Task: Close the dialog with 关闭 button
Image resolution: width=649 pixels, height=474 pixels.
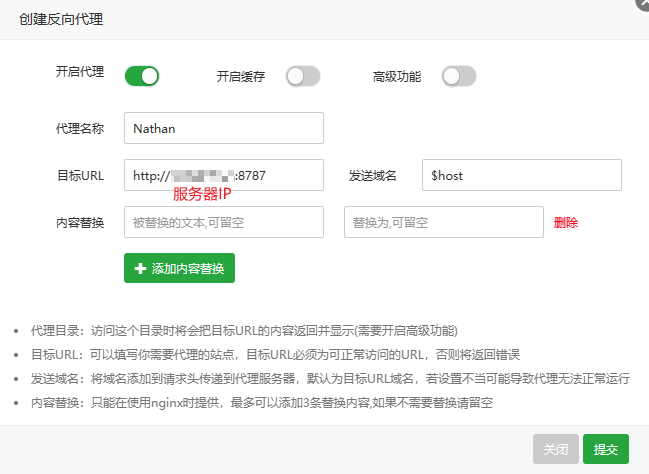Action: (556, 449)
